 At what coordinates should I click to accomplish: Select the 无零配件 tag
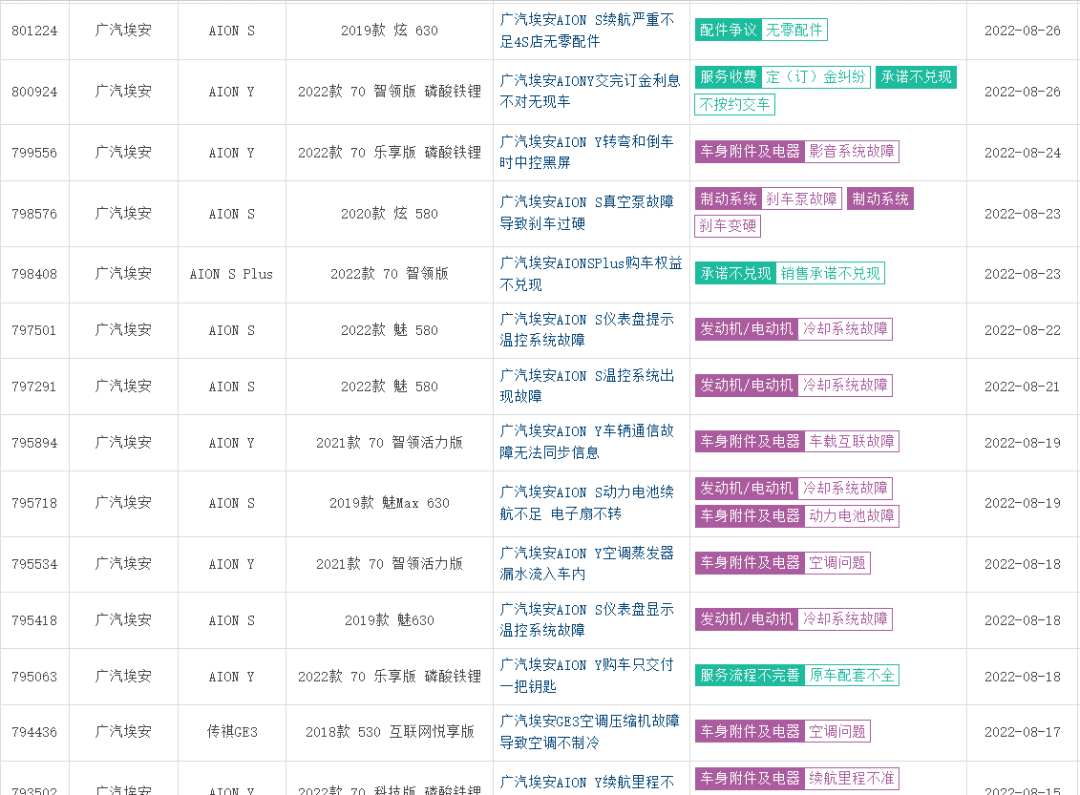point(794,30)
